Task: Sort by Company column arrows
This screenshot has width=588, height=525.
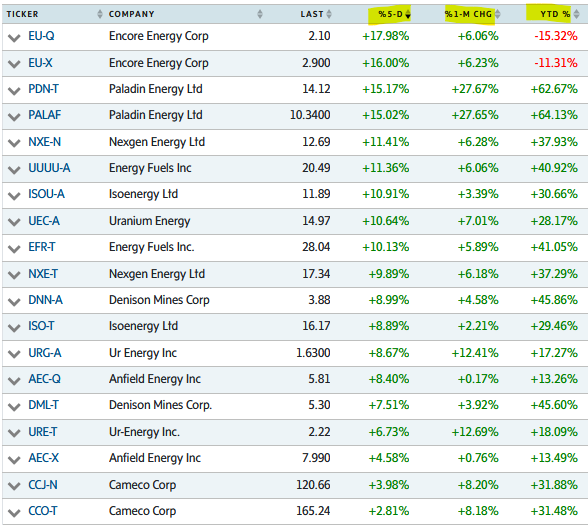Action: tap(260, 14)
